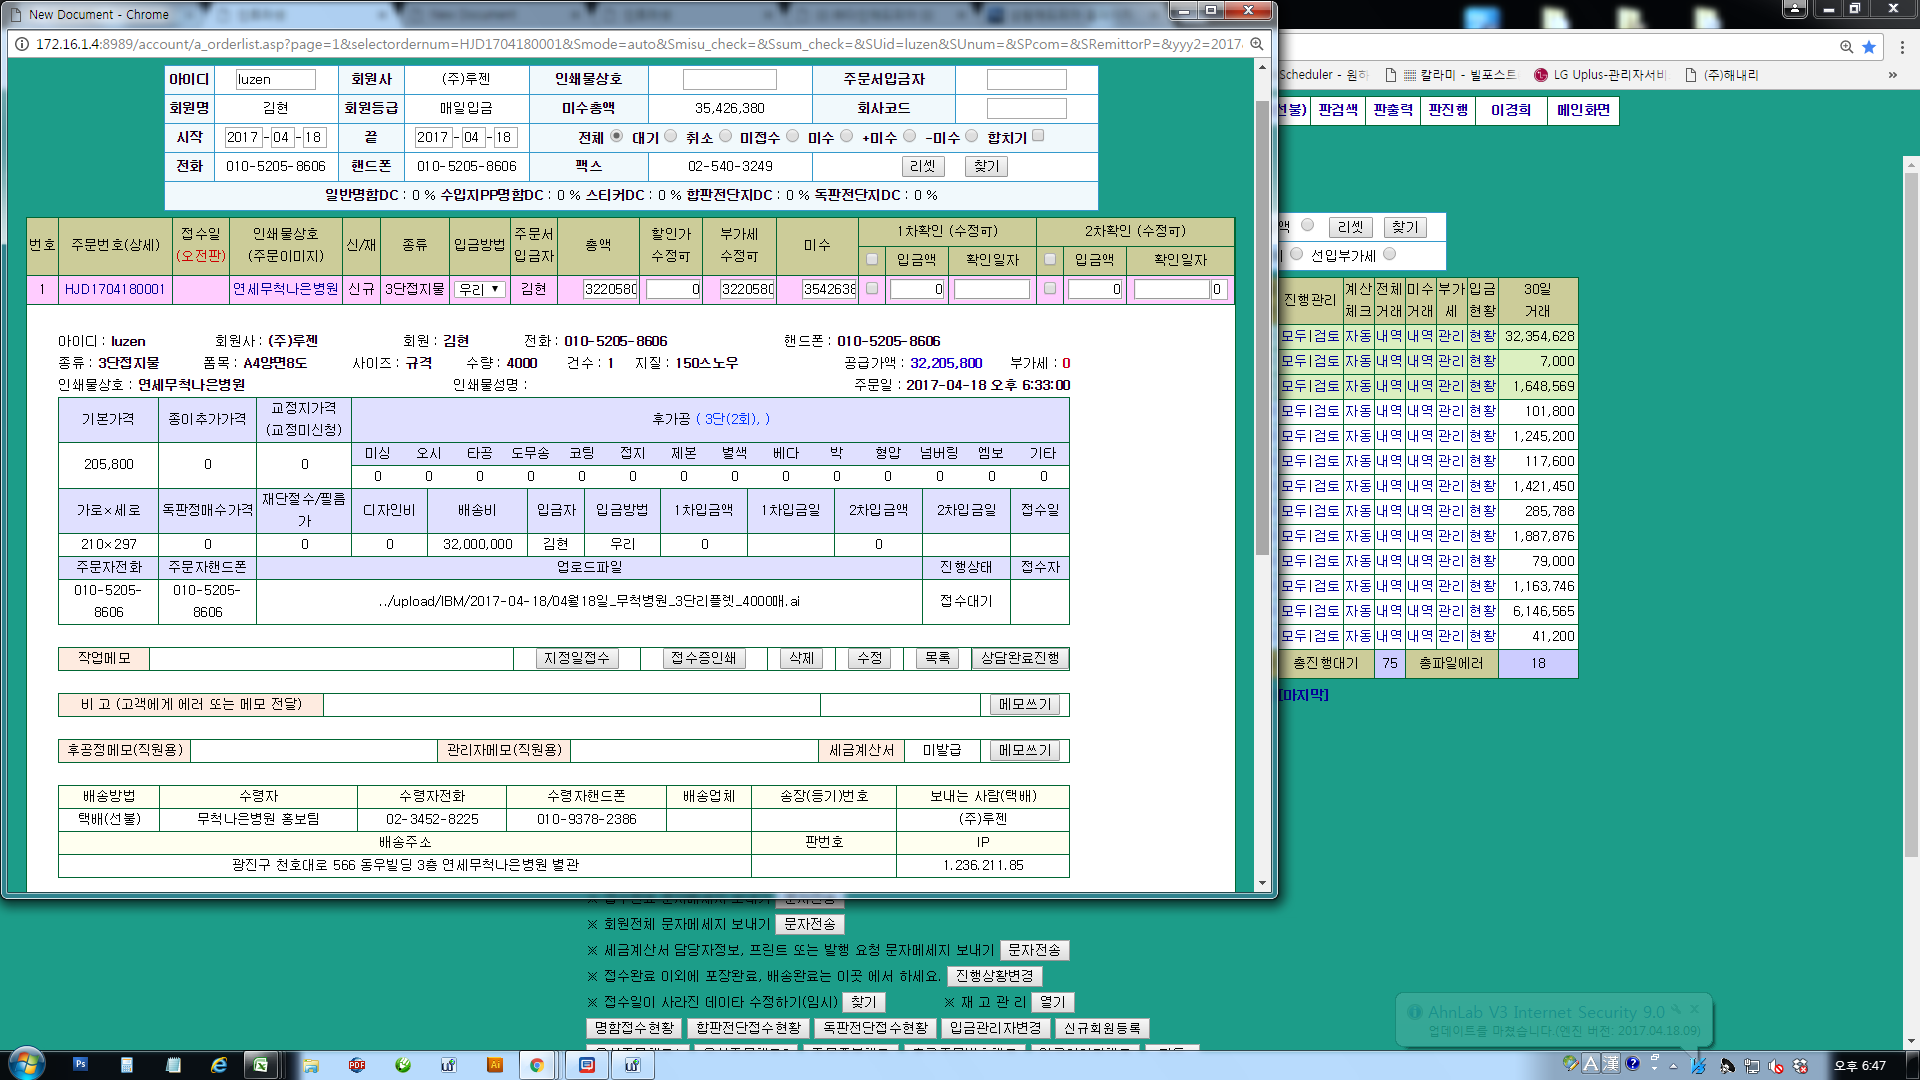Tick the 1차확인 row checkbox
This screenshot has height=1080, width=1920.
pyautogui.click(x=872, y=289)
